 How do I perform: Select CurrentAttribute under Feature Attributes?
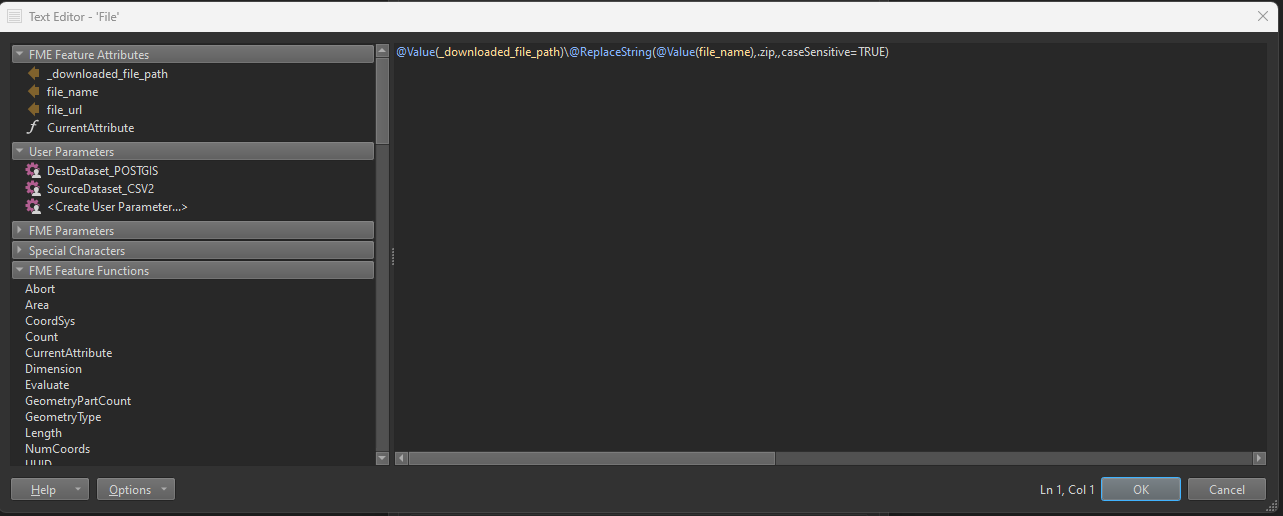point(90,128)
